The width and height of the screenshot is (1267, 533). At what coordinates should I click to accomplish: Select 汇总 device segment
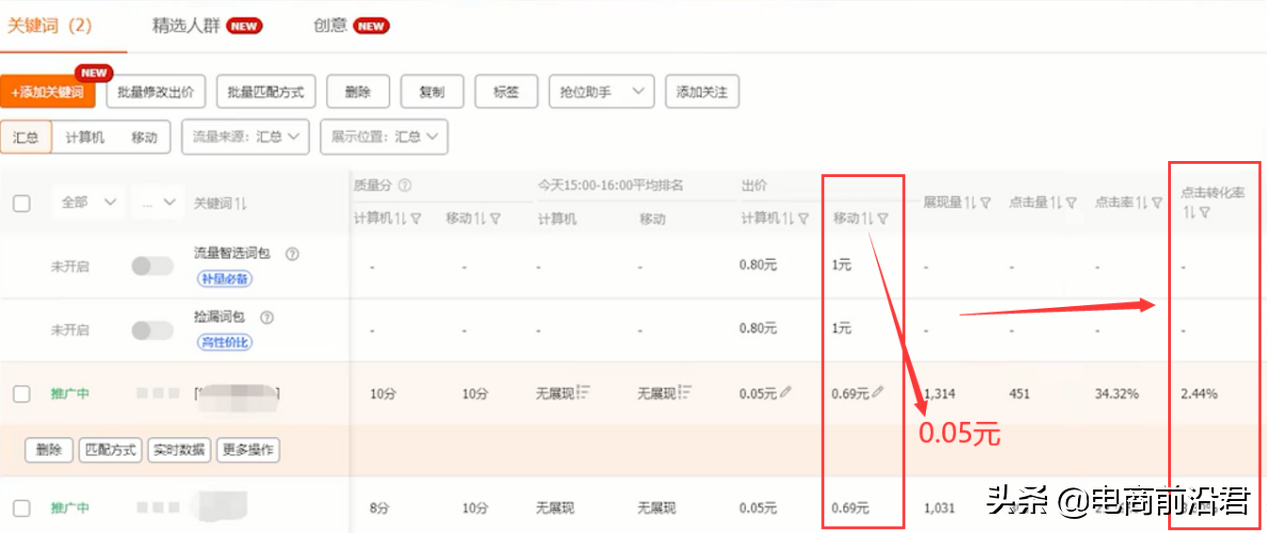pos(26,137)
